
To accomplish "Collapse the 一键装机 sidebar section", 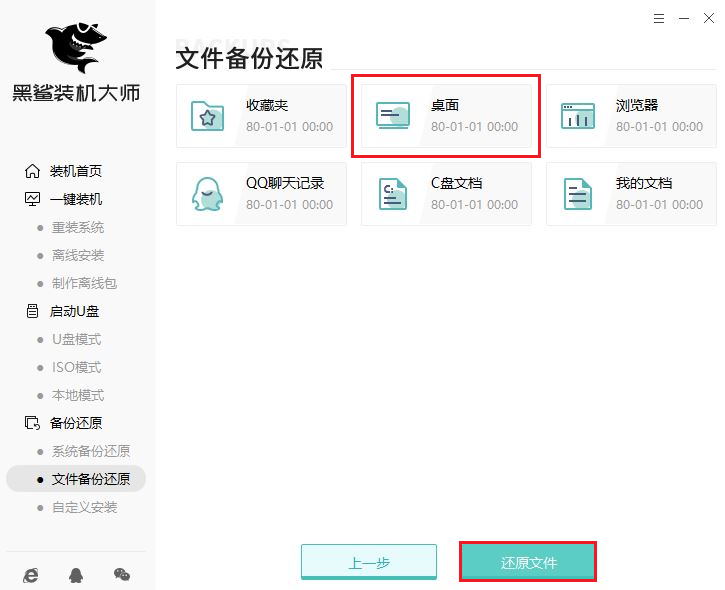I will coord(75,199).
